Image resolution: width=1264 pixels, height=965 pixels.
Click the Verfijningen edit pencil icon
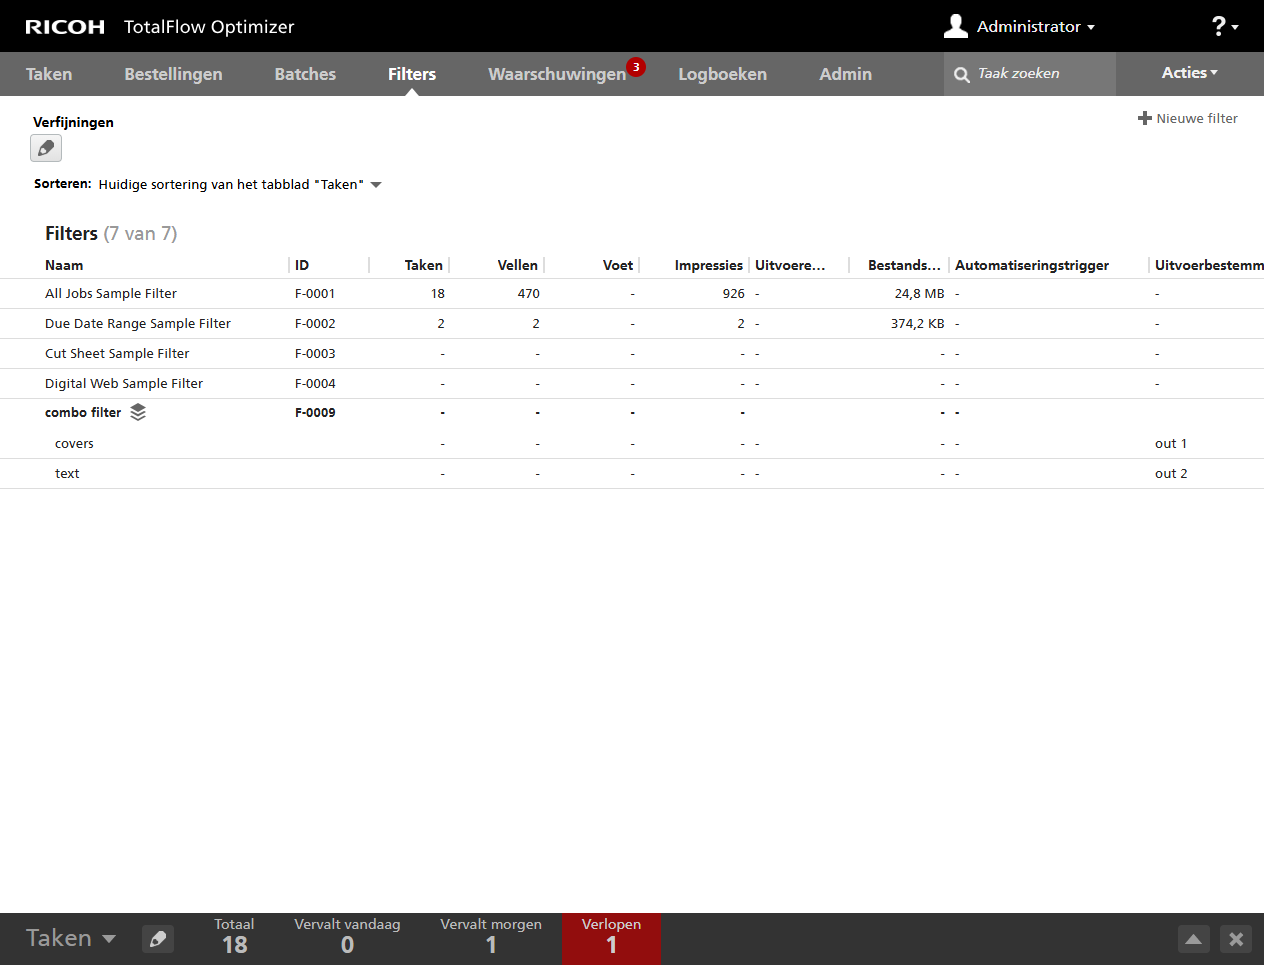coord(46,149)
